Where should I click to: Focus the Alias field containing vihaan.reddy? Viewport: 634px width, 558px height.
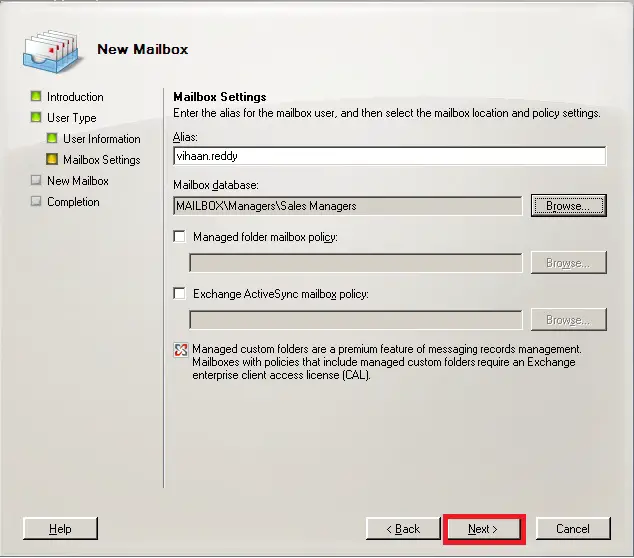(x=390, y=156)
